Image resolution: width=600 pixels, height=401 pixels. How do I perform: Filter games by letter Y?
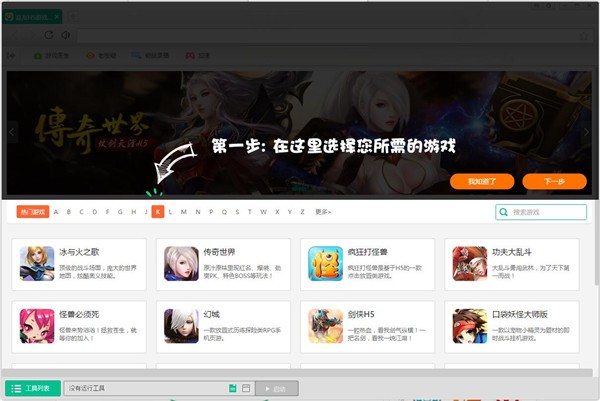click(290, 212)
